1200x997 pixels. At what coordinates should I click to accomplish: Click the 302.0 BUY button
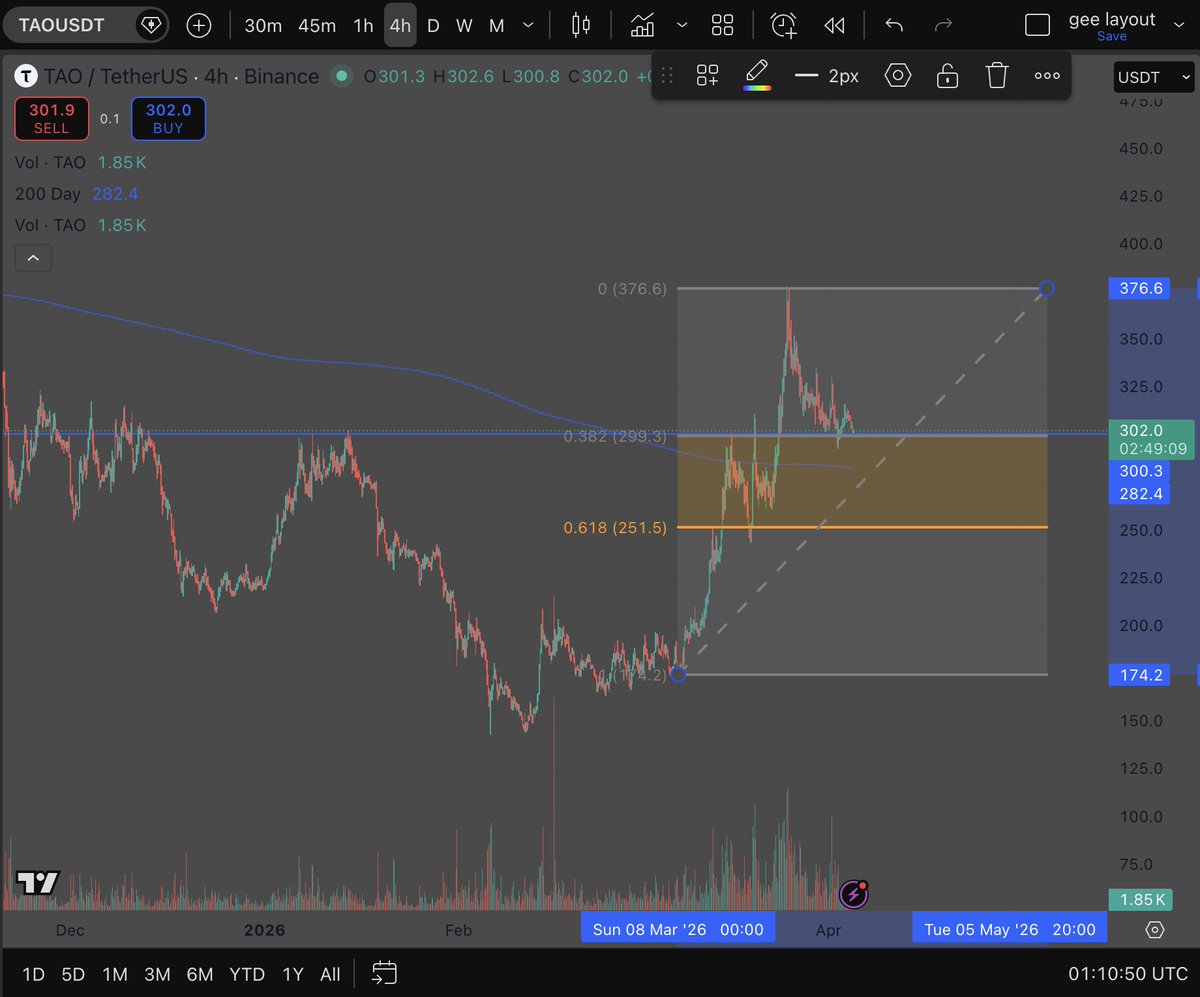[x=168, y=119]
